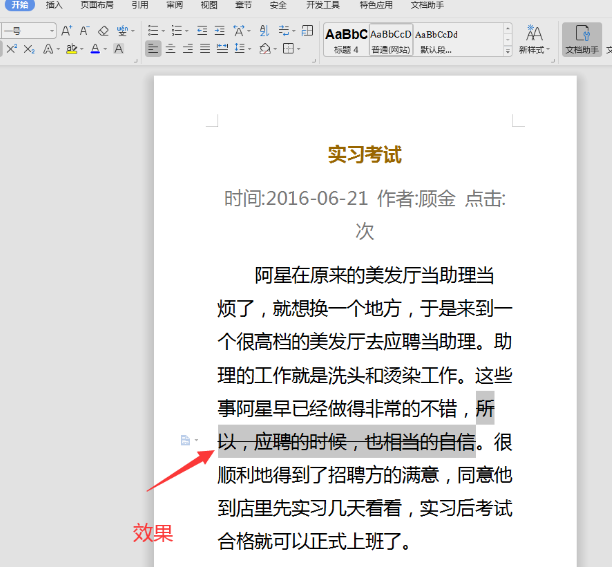Open the 文档助手 ribbon tab

(427, 5)
